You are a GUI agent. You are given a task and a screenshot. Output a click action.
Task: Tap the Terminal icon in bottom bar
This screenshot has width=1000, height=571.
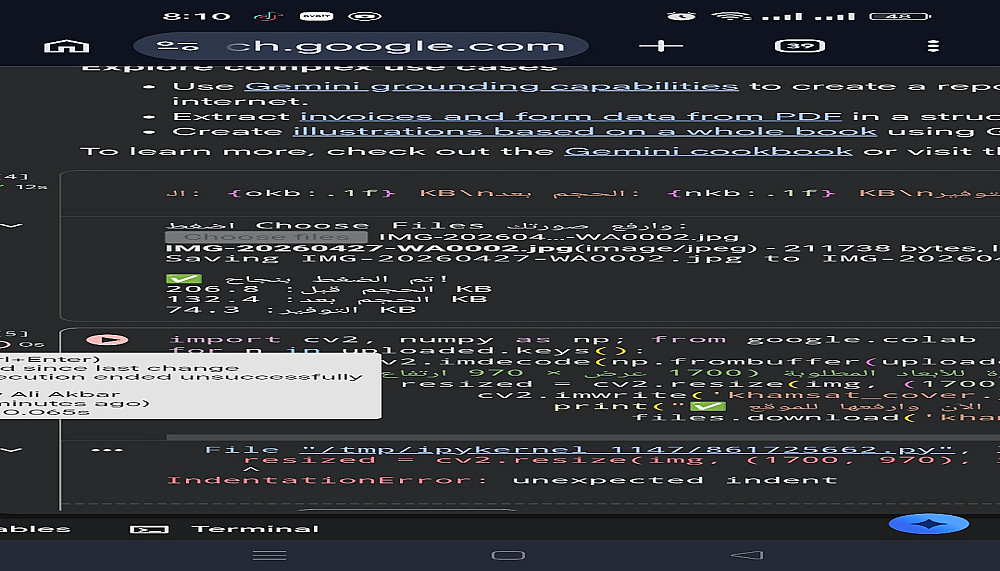click(149, 529)
